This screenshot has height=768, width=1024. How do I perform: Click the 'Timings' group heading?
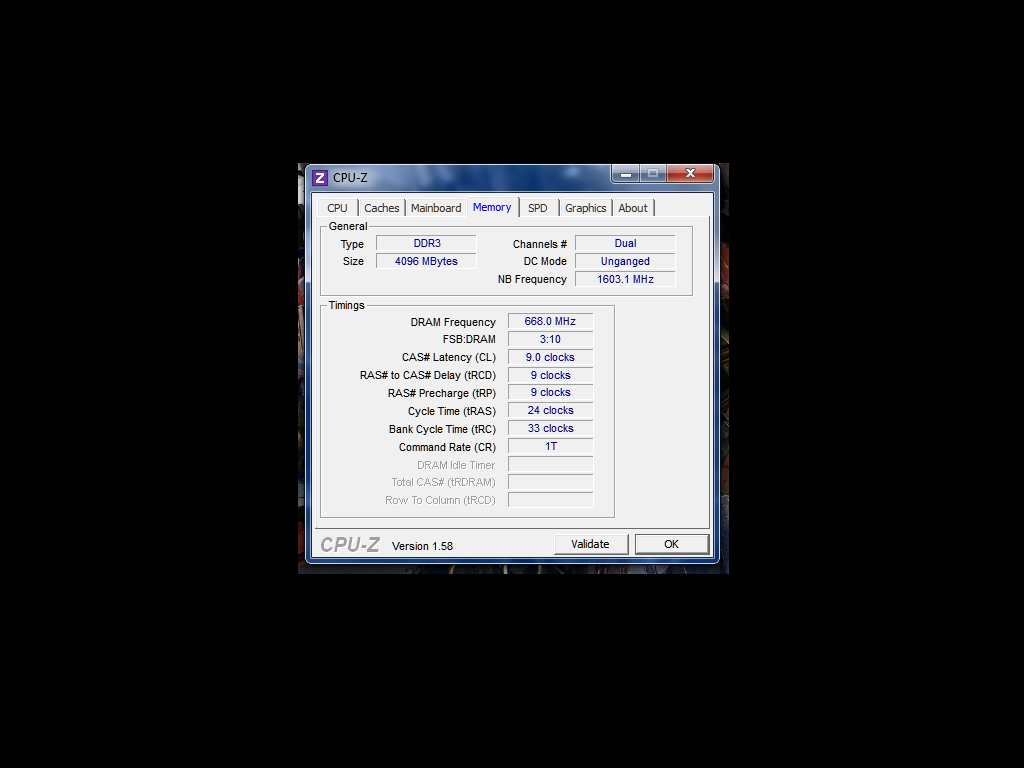point(347,305)
